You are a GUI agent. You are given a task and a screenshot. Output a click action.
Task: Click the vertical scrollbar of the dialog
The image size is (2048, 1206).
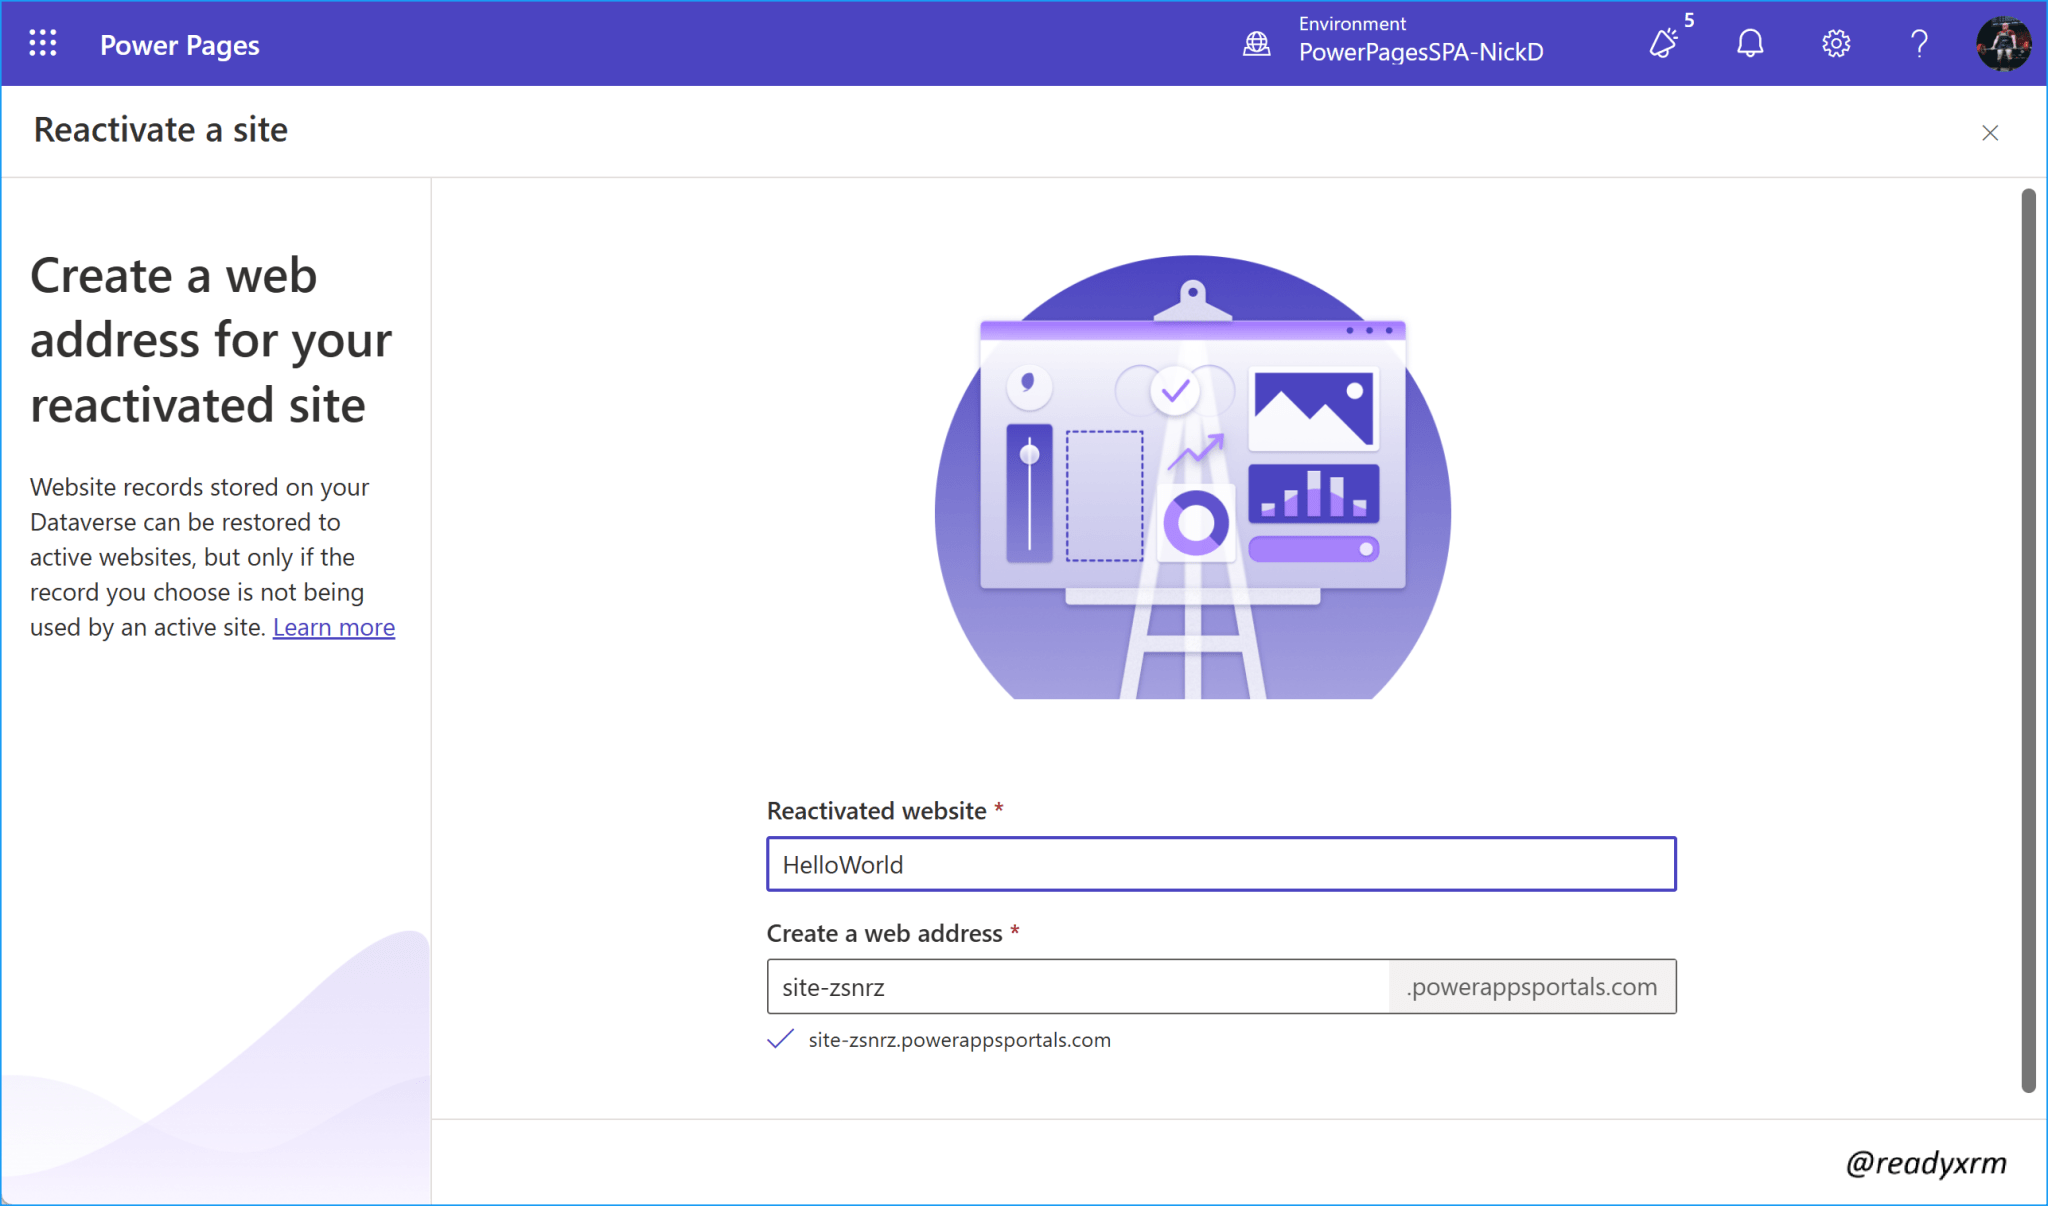point(2028,640)
